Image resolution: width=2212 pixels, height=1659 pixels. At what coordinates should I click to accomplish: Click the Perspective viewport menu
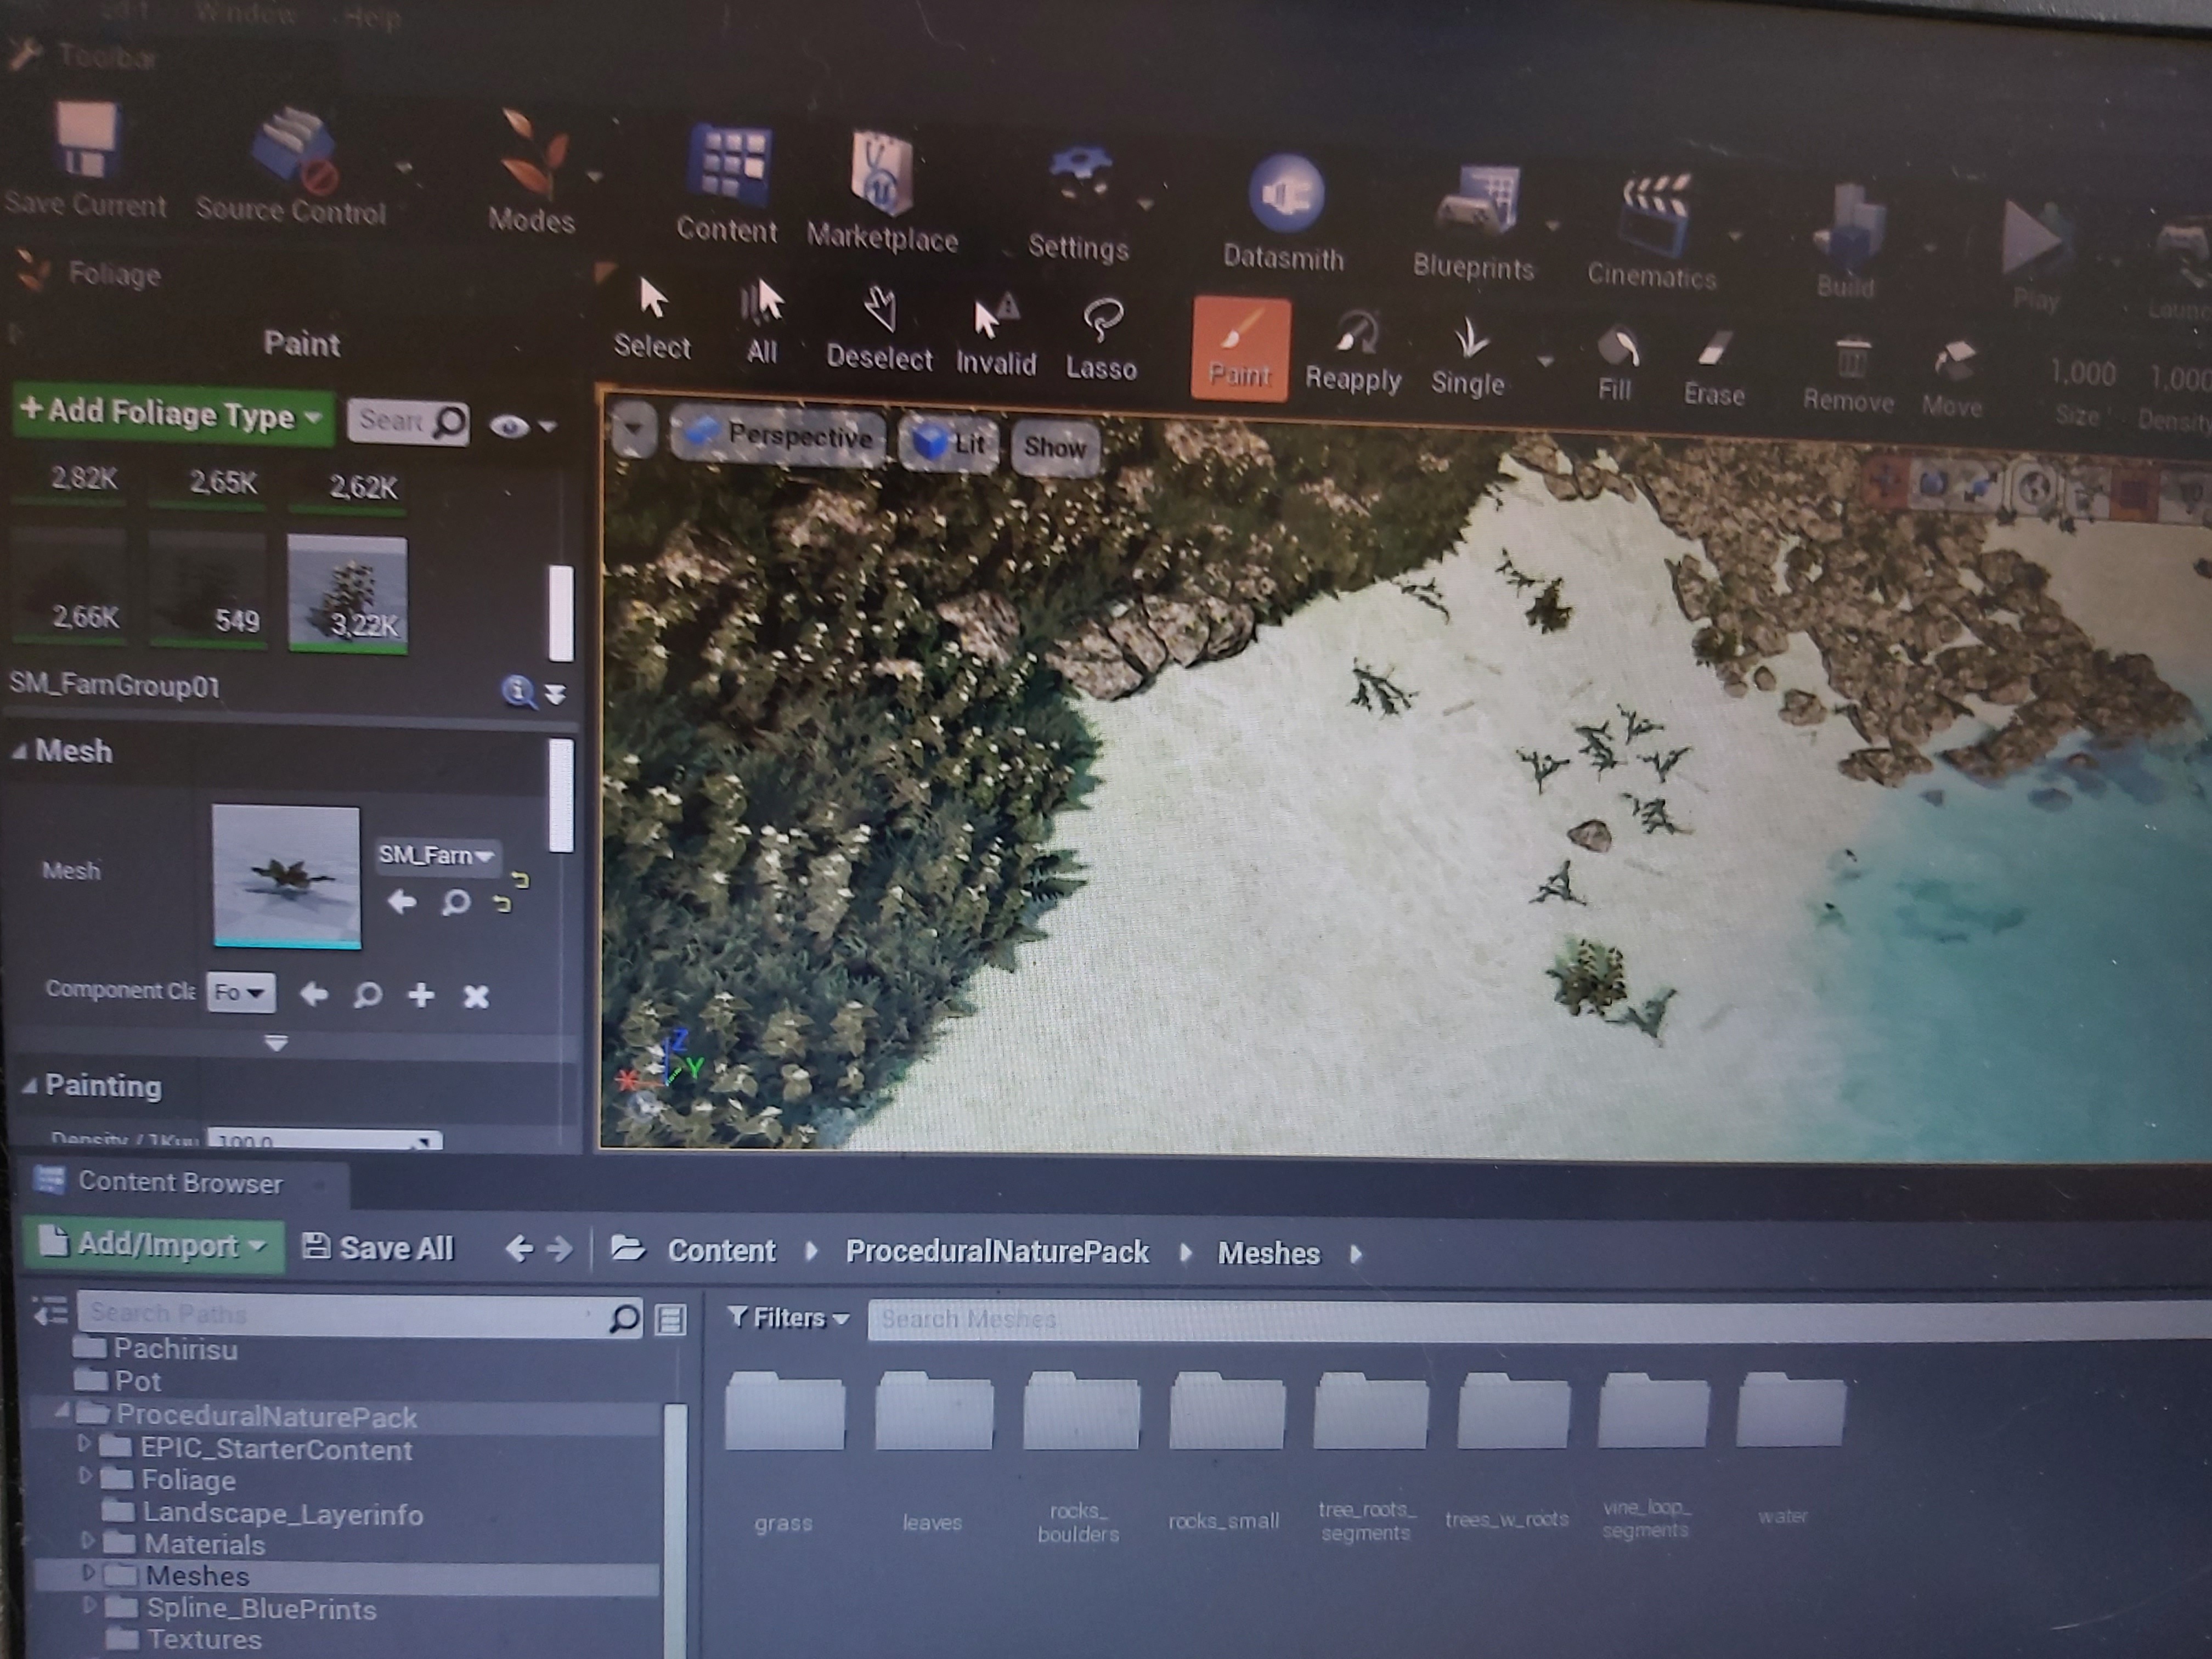tap(778, 435)
